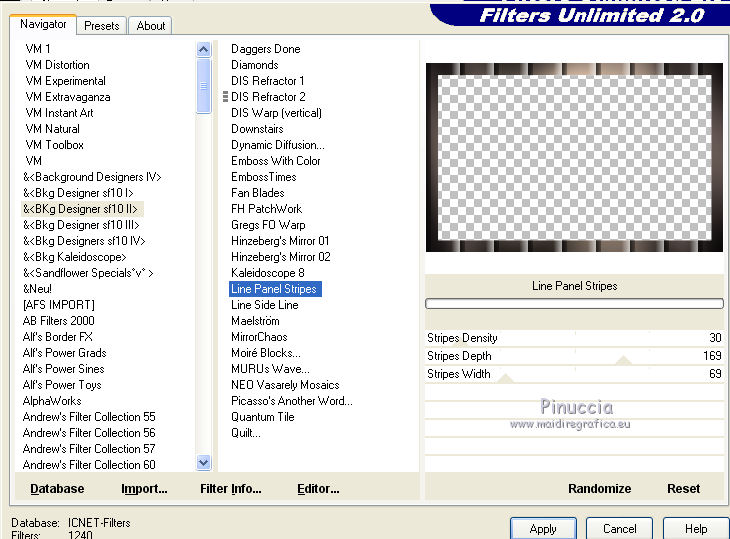Select &<Bkg Designer sf10 I> category
Image resolution: width=730 pixels, height=539 pixels.
78,193
